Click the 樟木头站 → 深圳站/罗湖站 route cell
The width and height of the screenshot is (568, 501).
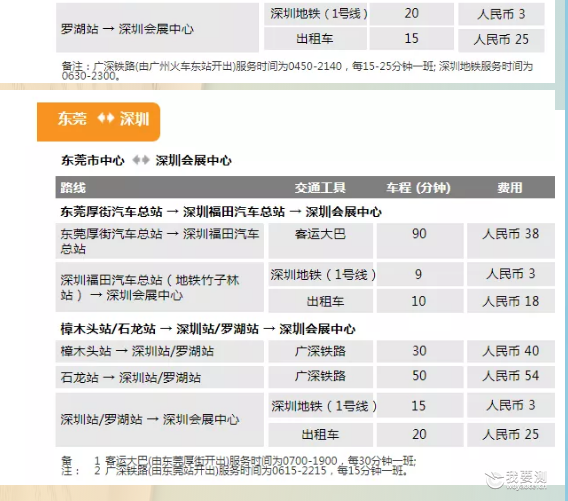pos(160,351)
